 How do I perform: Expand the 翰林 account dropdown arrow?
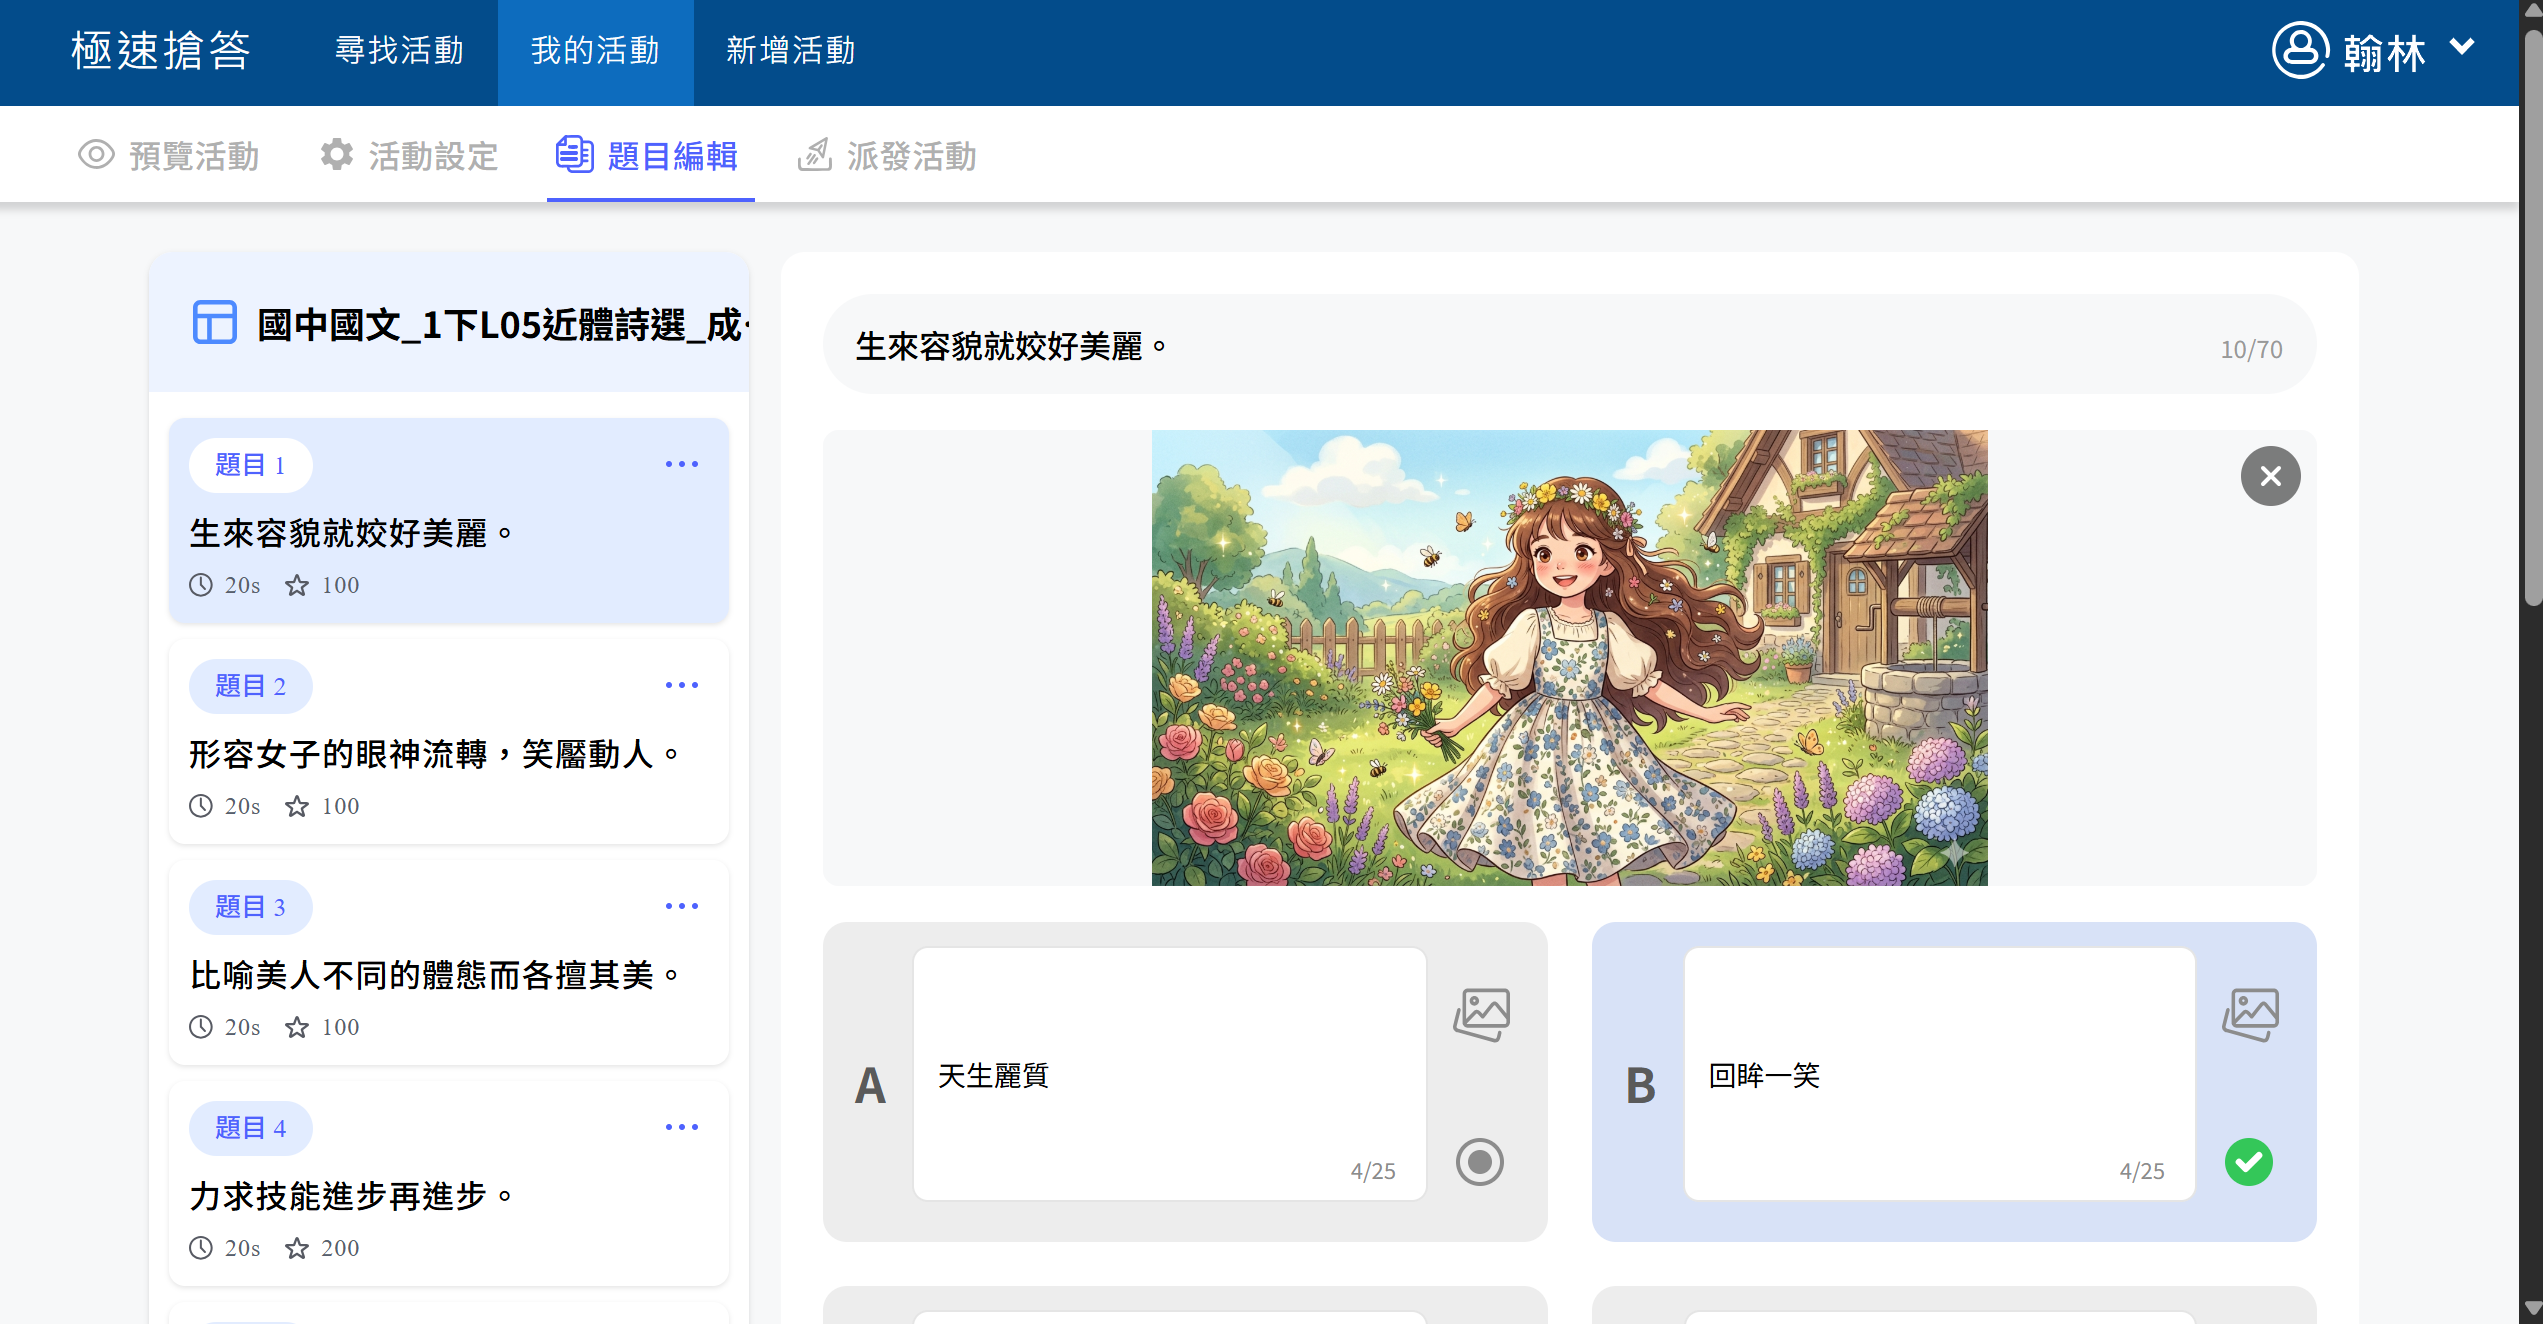[x=2461, y=47]
